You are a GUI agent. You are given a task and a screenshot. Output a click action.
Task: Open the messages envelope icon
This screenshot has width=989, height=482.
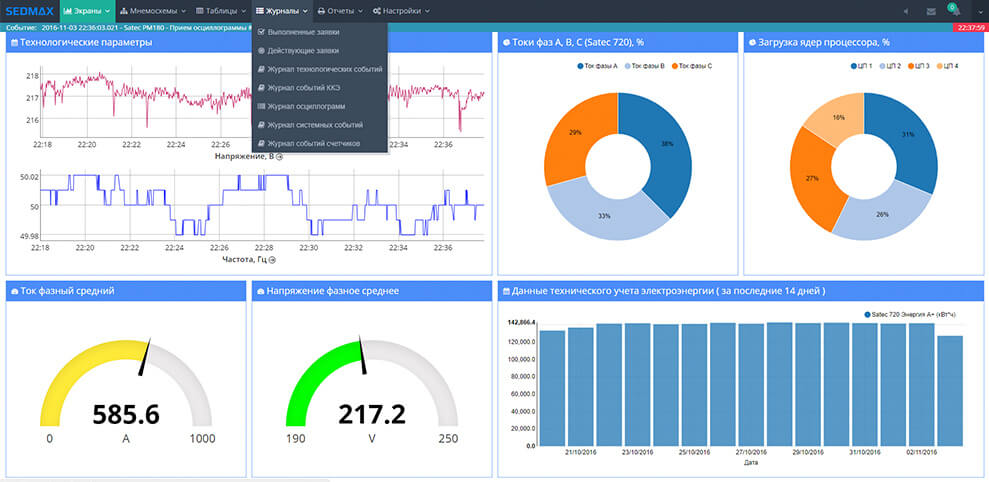931,11
